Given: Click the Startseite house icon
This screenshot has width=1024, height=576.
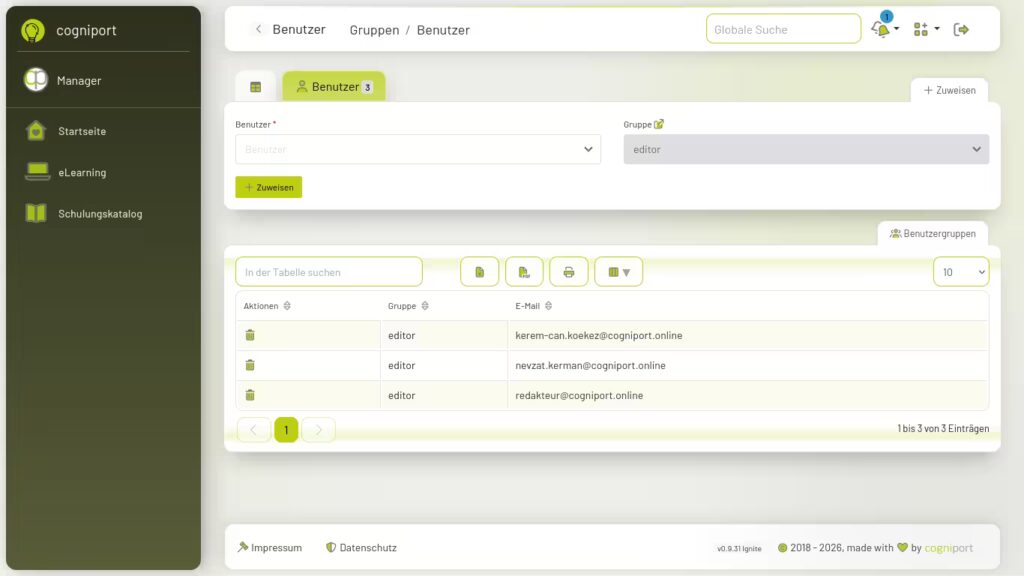Looking at the screenshot, I should pyautogui.click(x=36, y=131).
